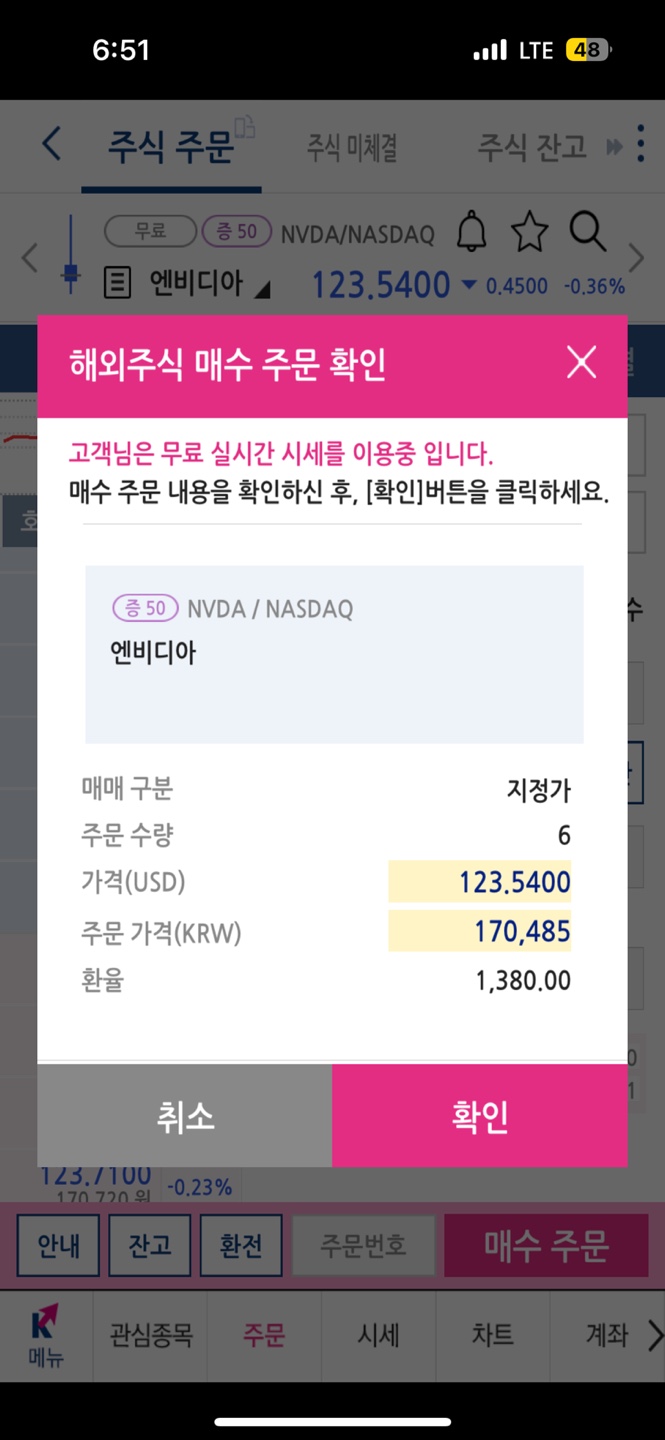The image size is (665, 1440).
Task: Open stock search with magnifier icon
Action: [x=588, y=232]
